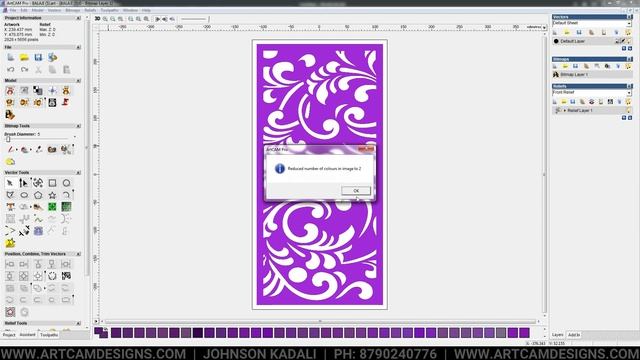Click the purple panel design in canvas
The image size is (640, 360).
click(x=320, y=175)
